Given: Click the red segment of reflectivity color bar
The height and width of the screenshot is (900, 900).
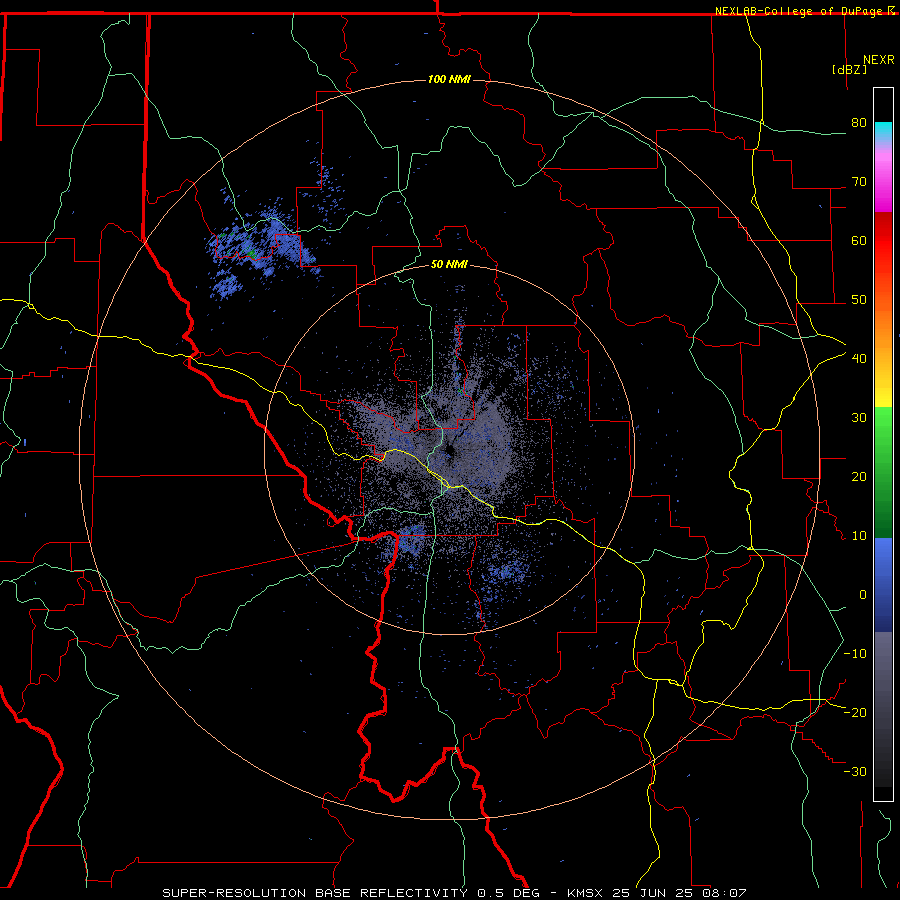Looking at the screenshot, I should click(x=883, y=247).
